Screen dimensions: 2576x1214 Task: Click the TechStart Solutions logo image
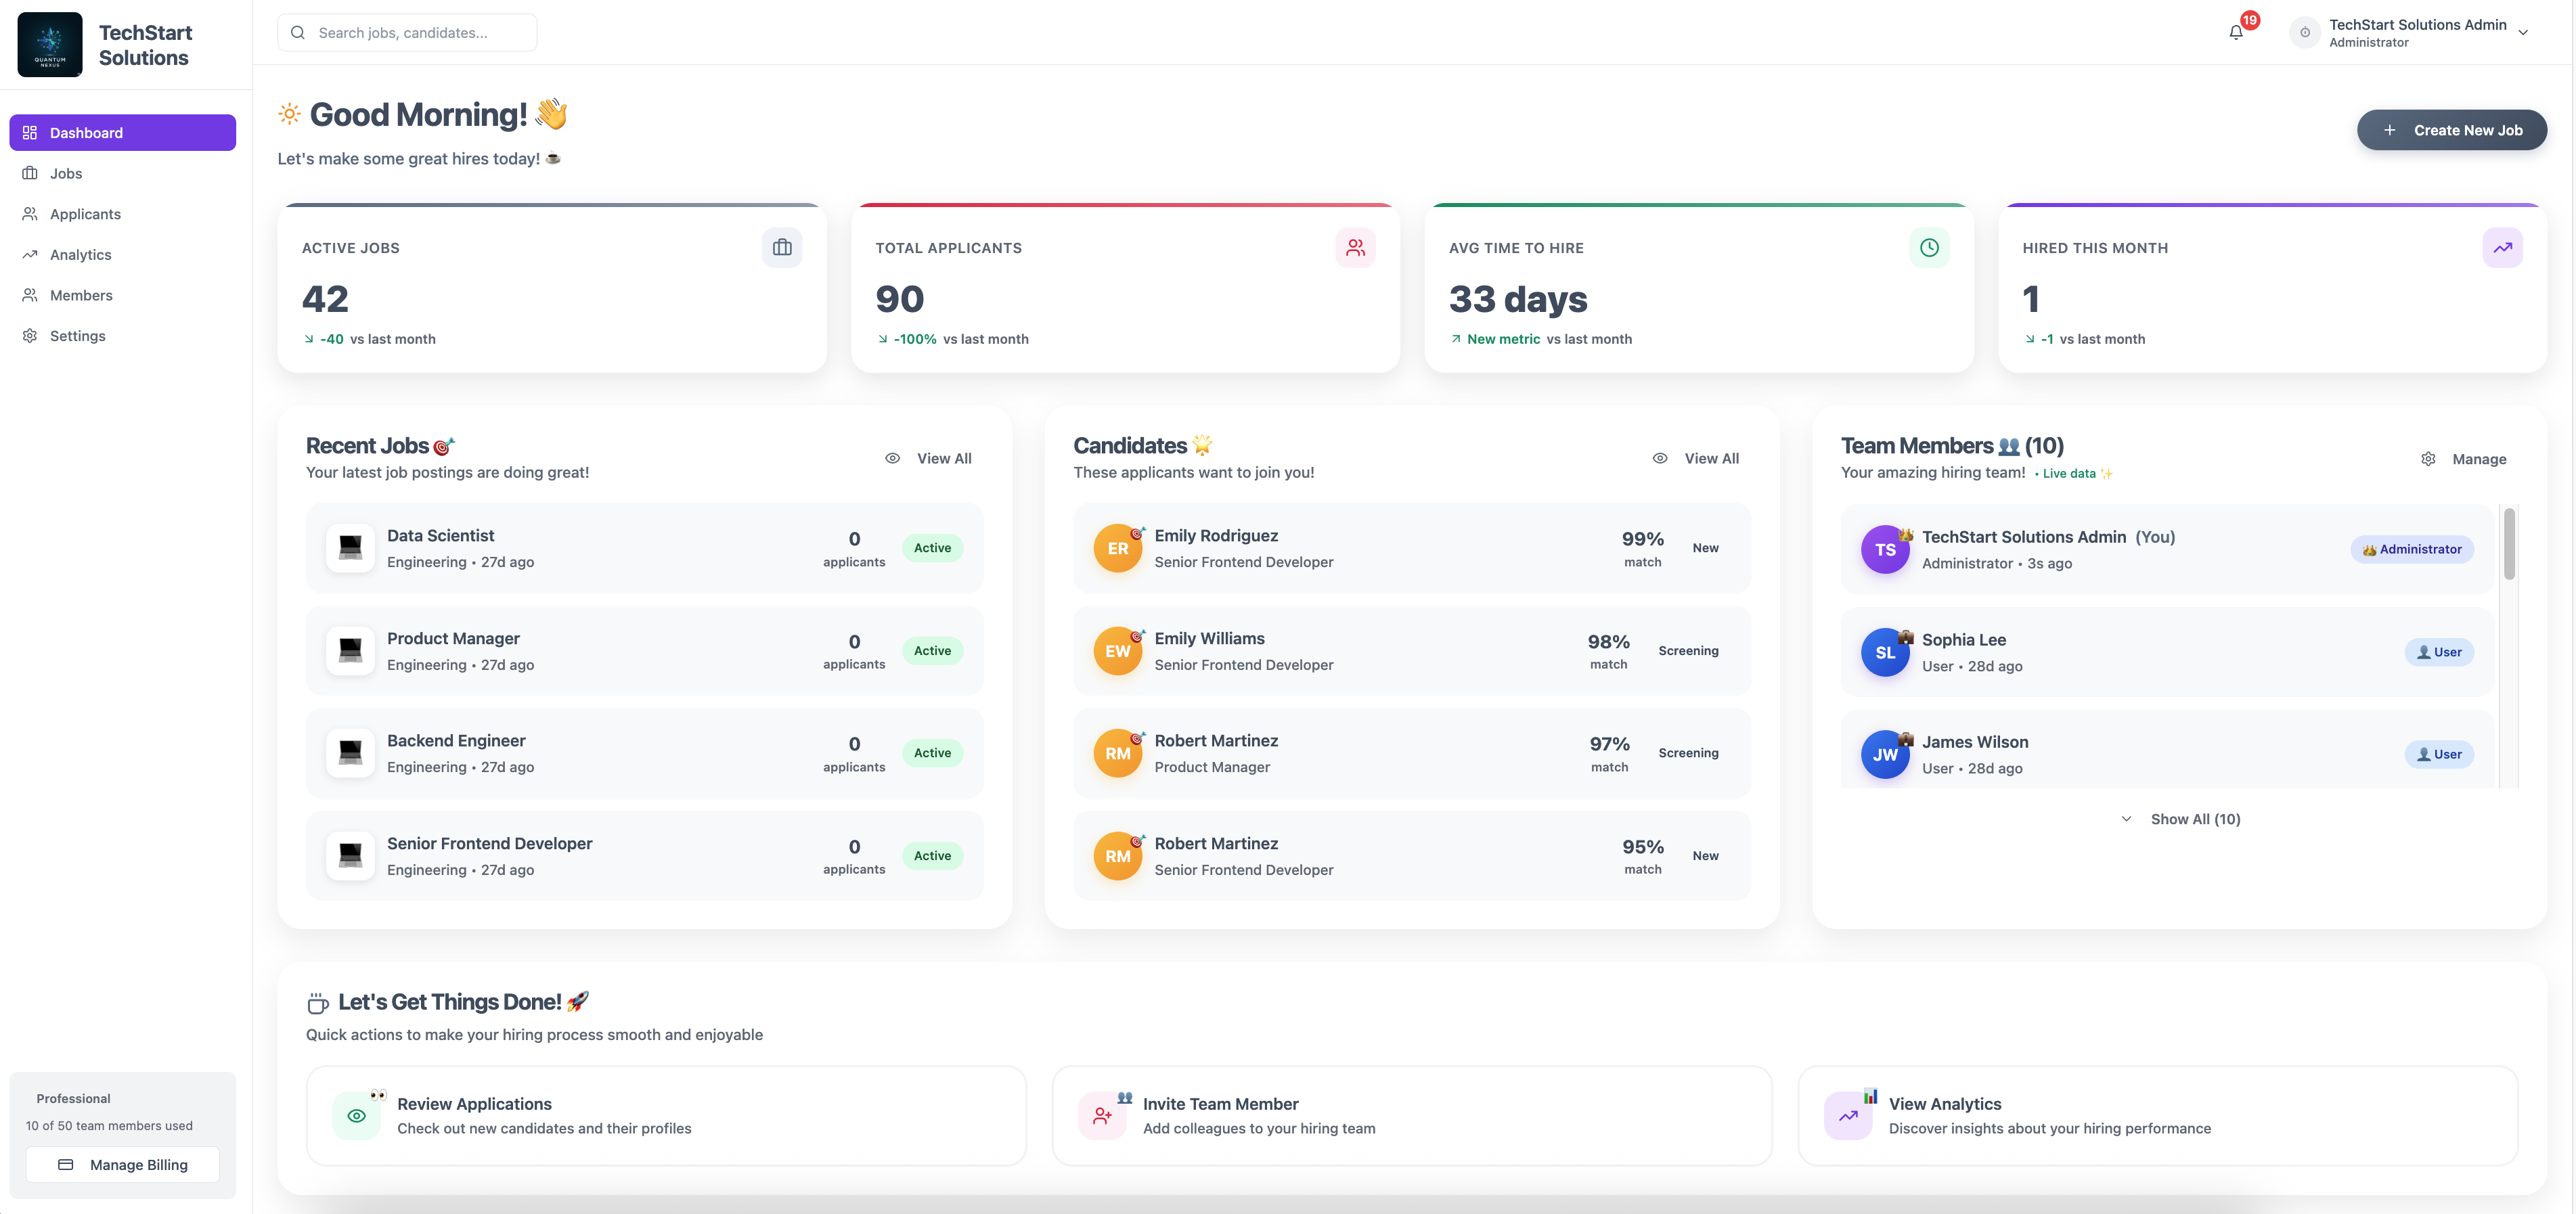pos(50,44)
